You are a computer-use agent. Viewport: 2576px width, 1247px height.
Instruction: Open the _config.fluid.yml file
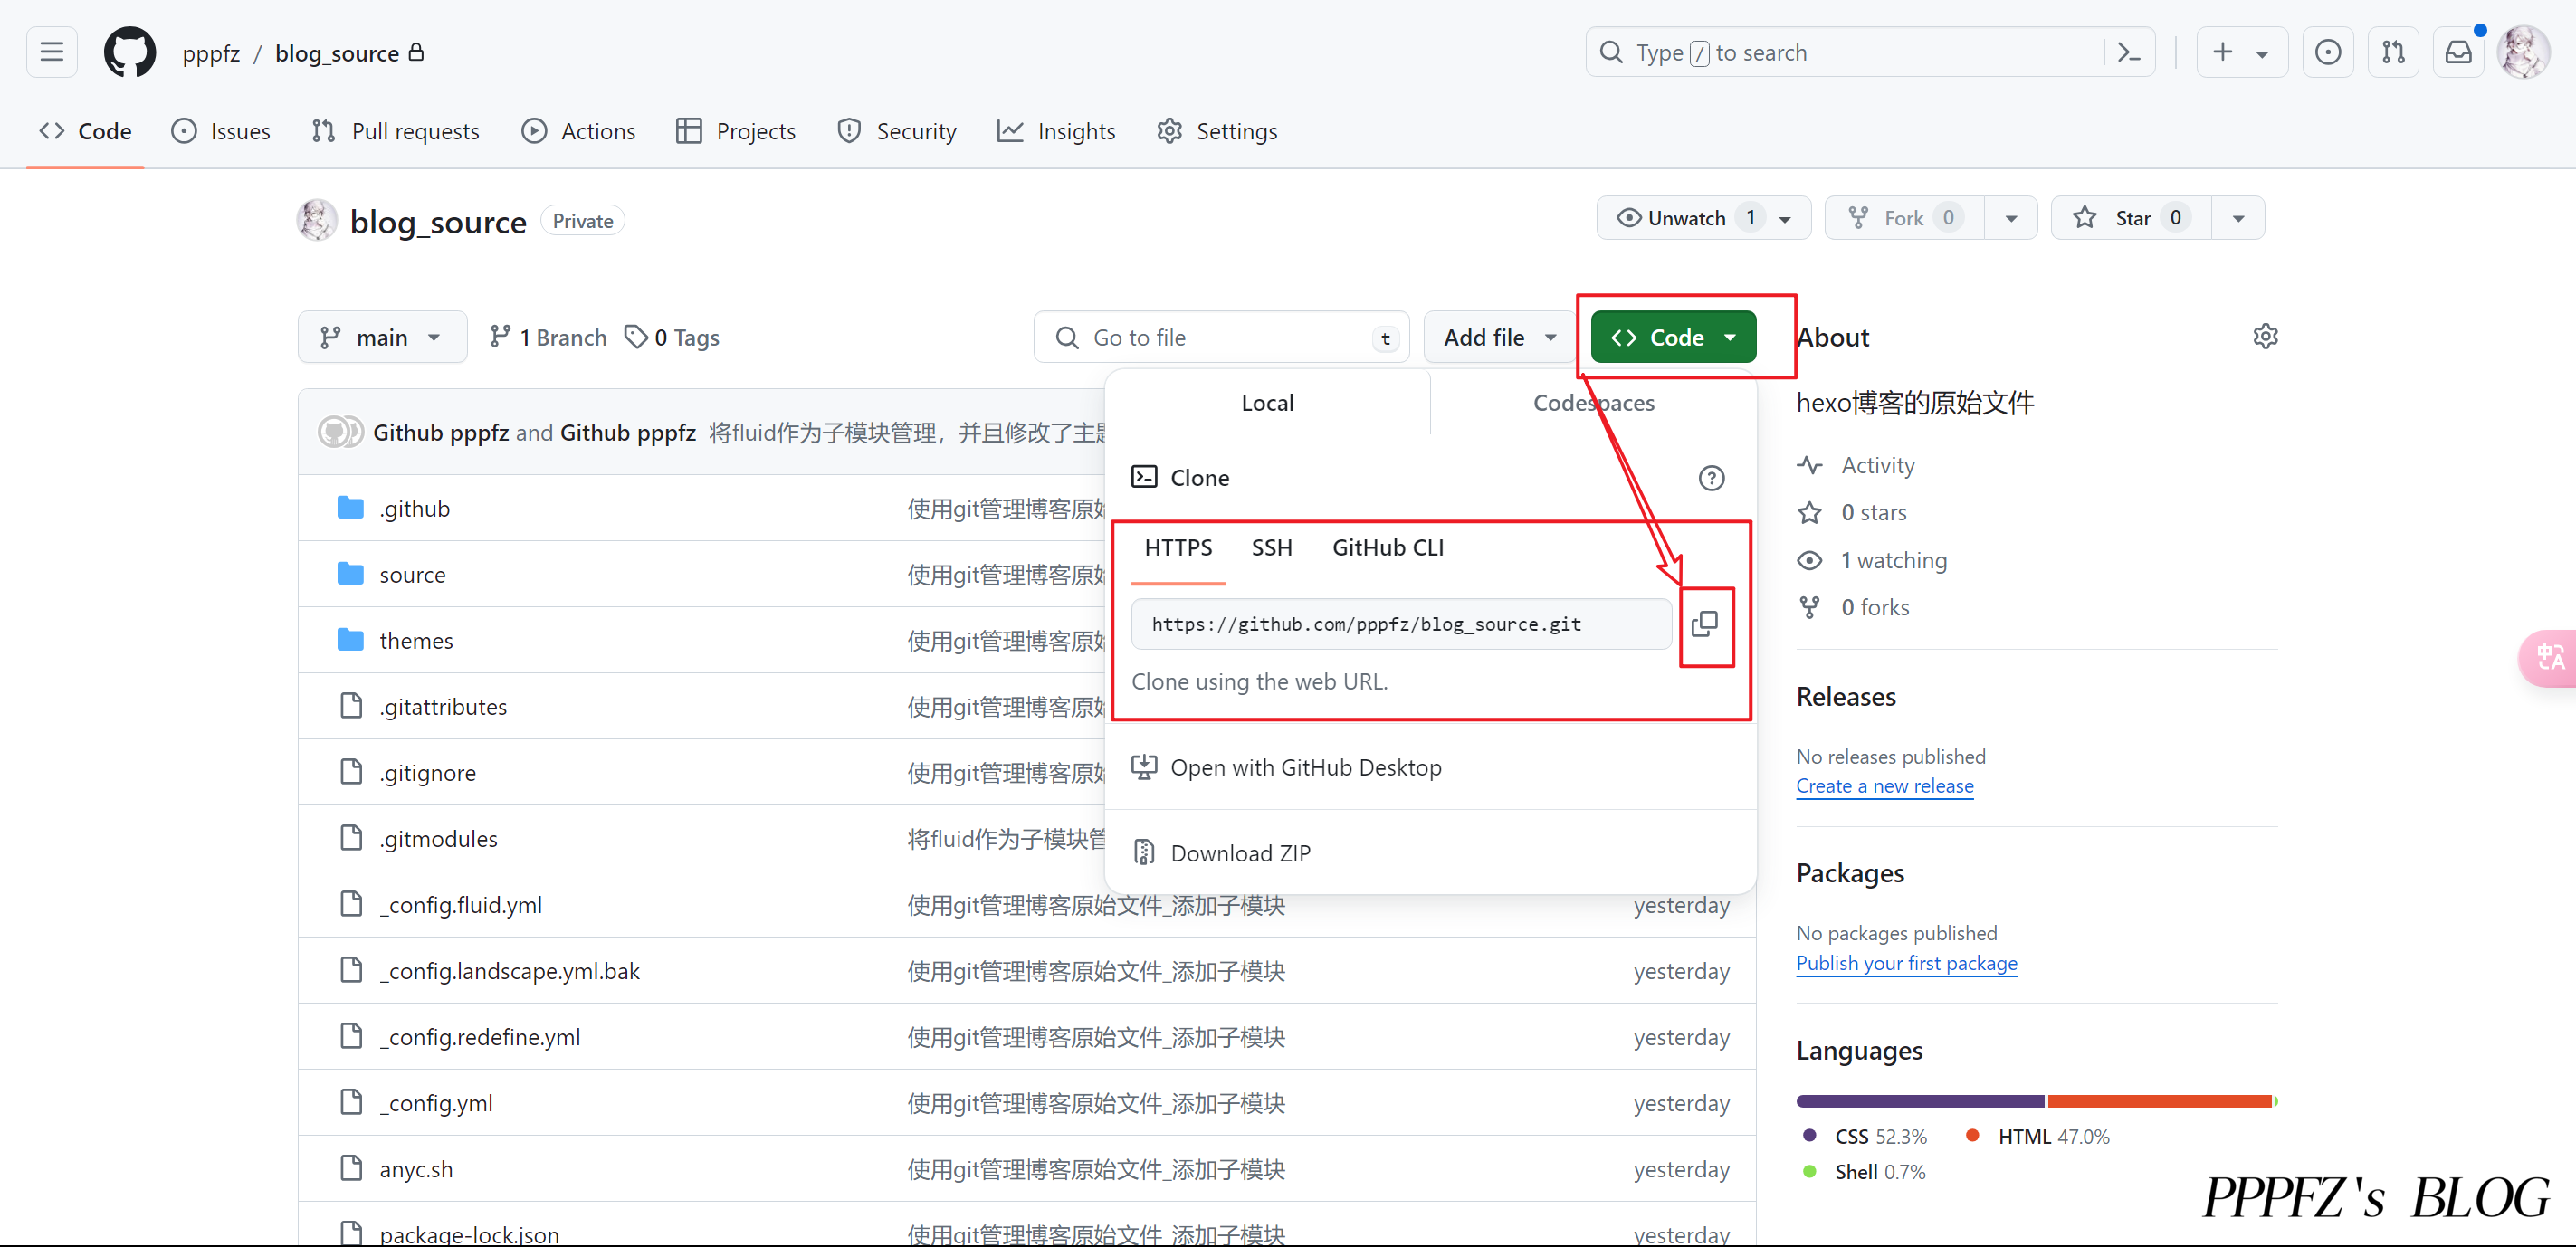point(461,905)
